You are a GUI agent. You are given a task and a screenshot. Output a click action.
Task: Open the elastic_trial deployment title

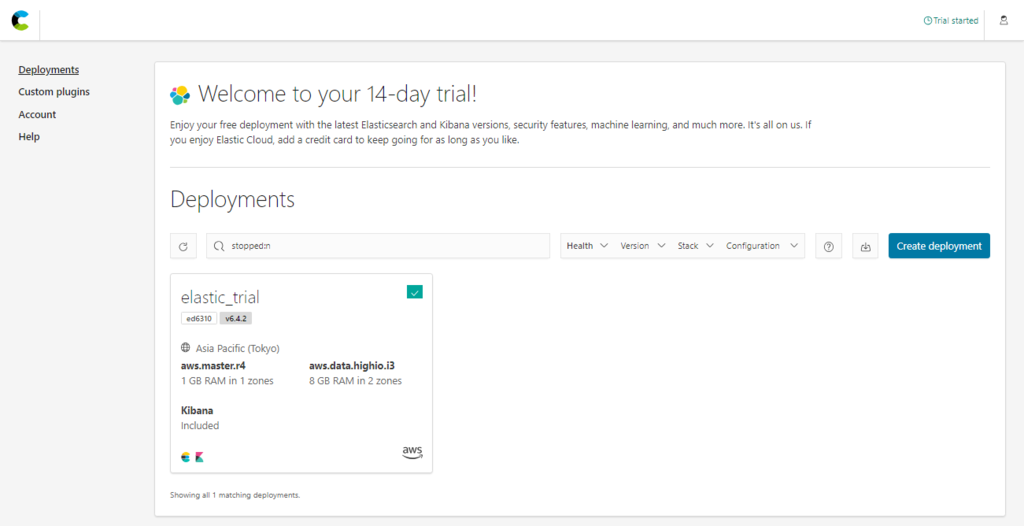pos(220,297)
